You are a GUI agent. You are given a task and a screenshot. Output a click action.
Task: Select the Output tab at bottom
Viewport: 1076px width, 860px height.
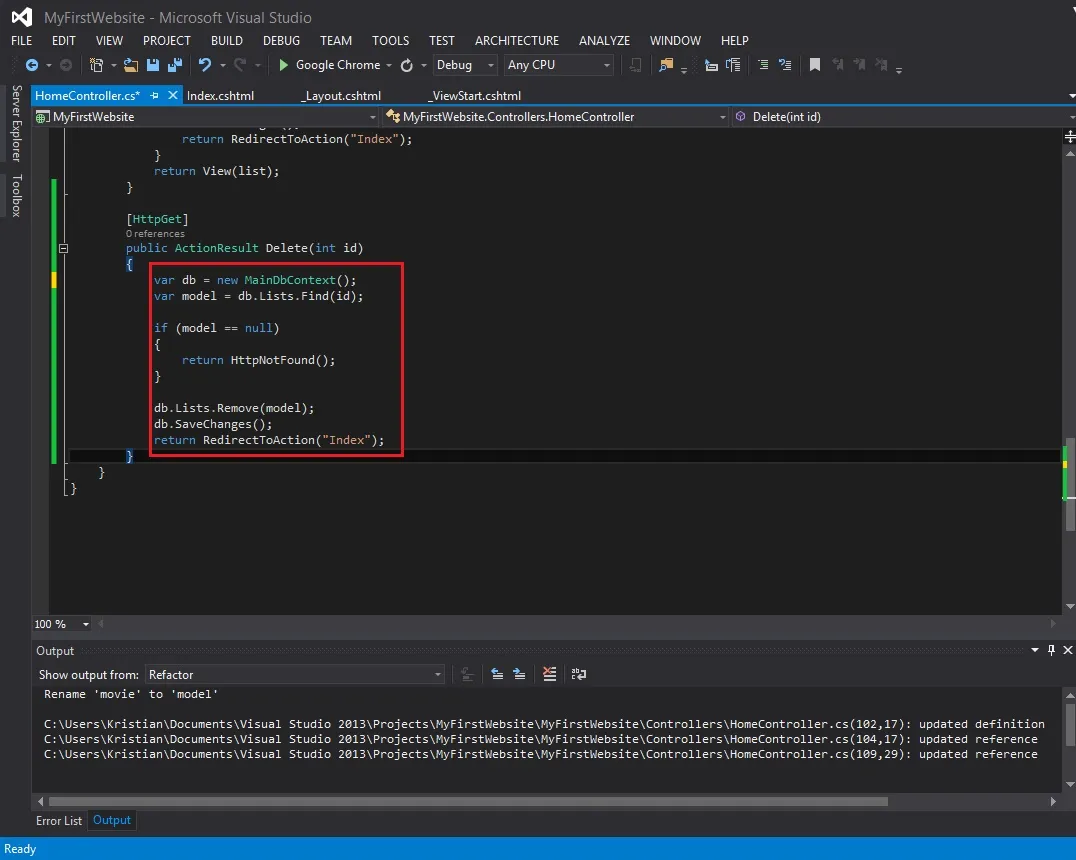click(x=112, y=820)
